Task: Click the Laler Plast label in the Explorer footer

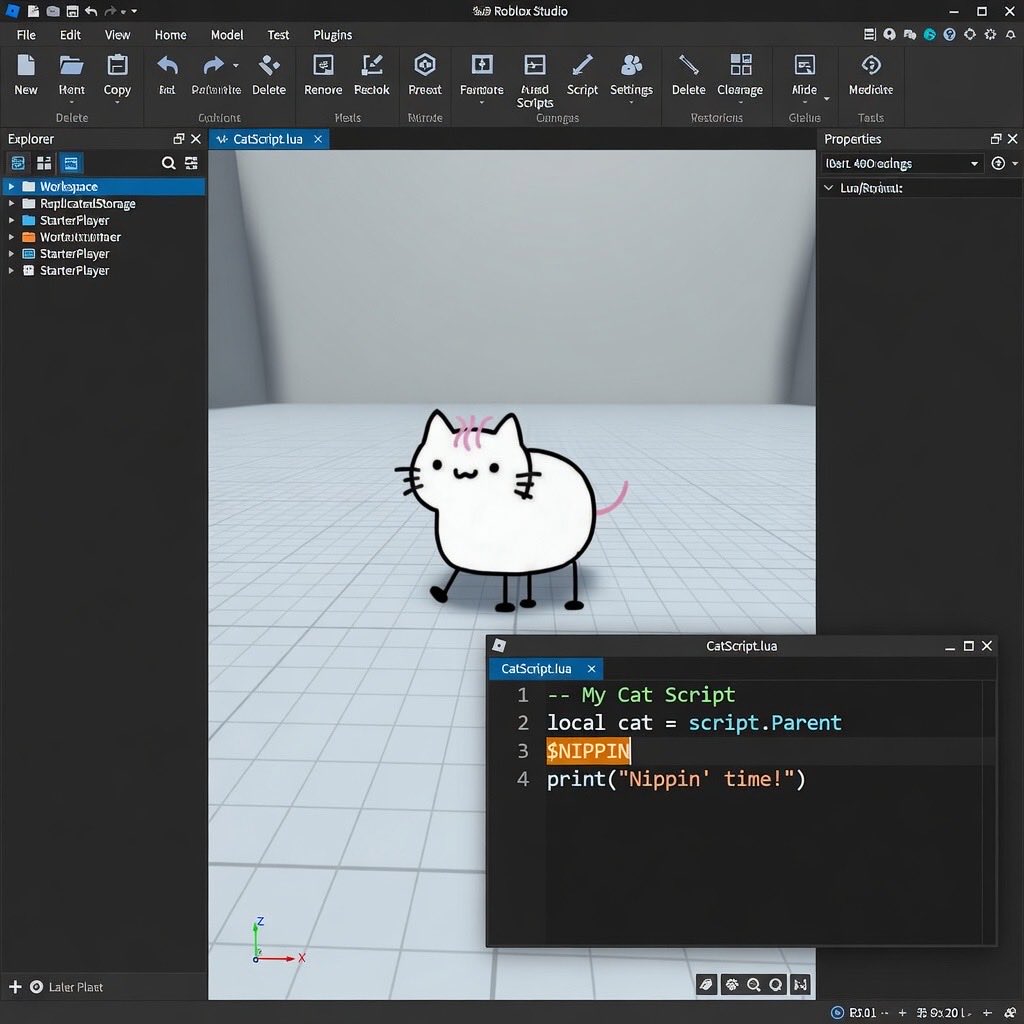Action: point(76,987)
